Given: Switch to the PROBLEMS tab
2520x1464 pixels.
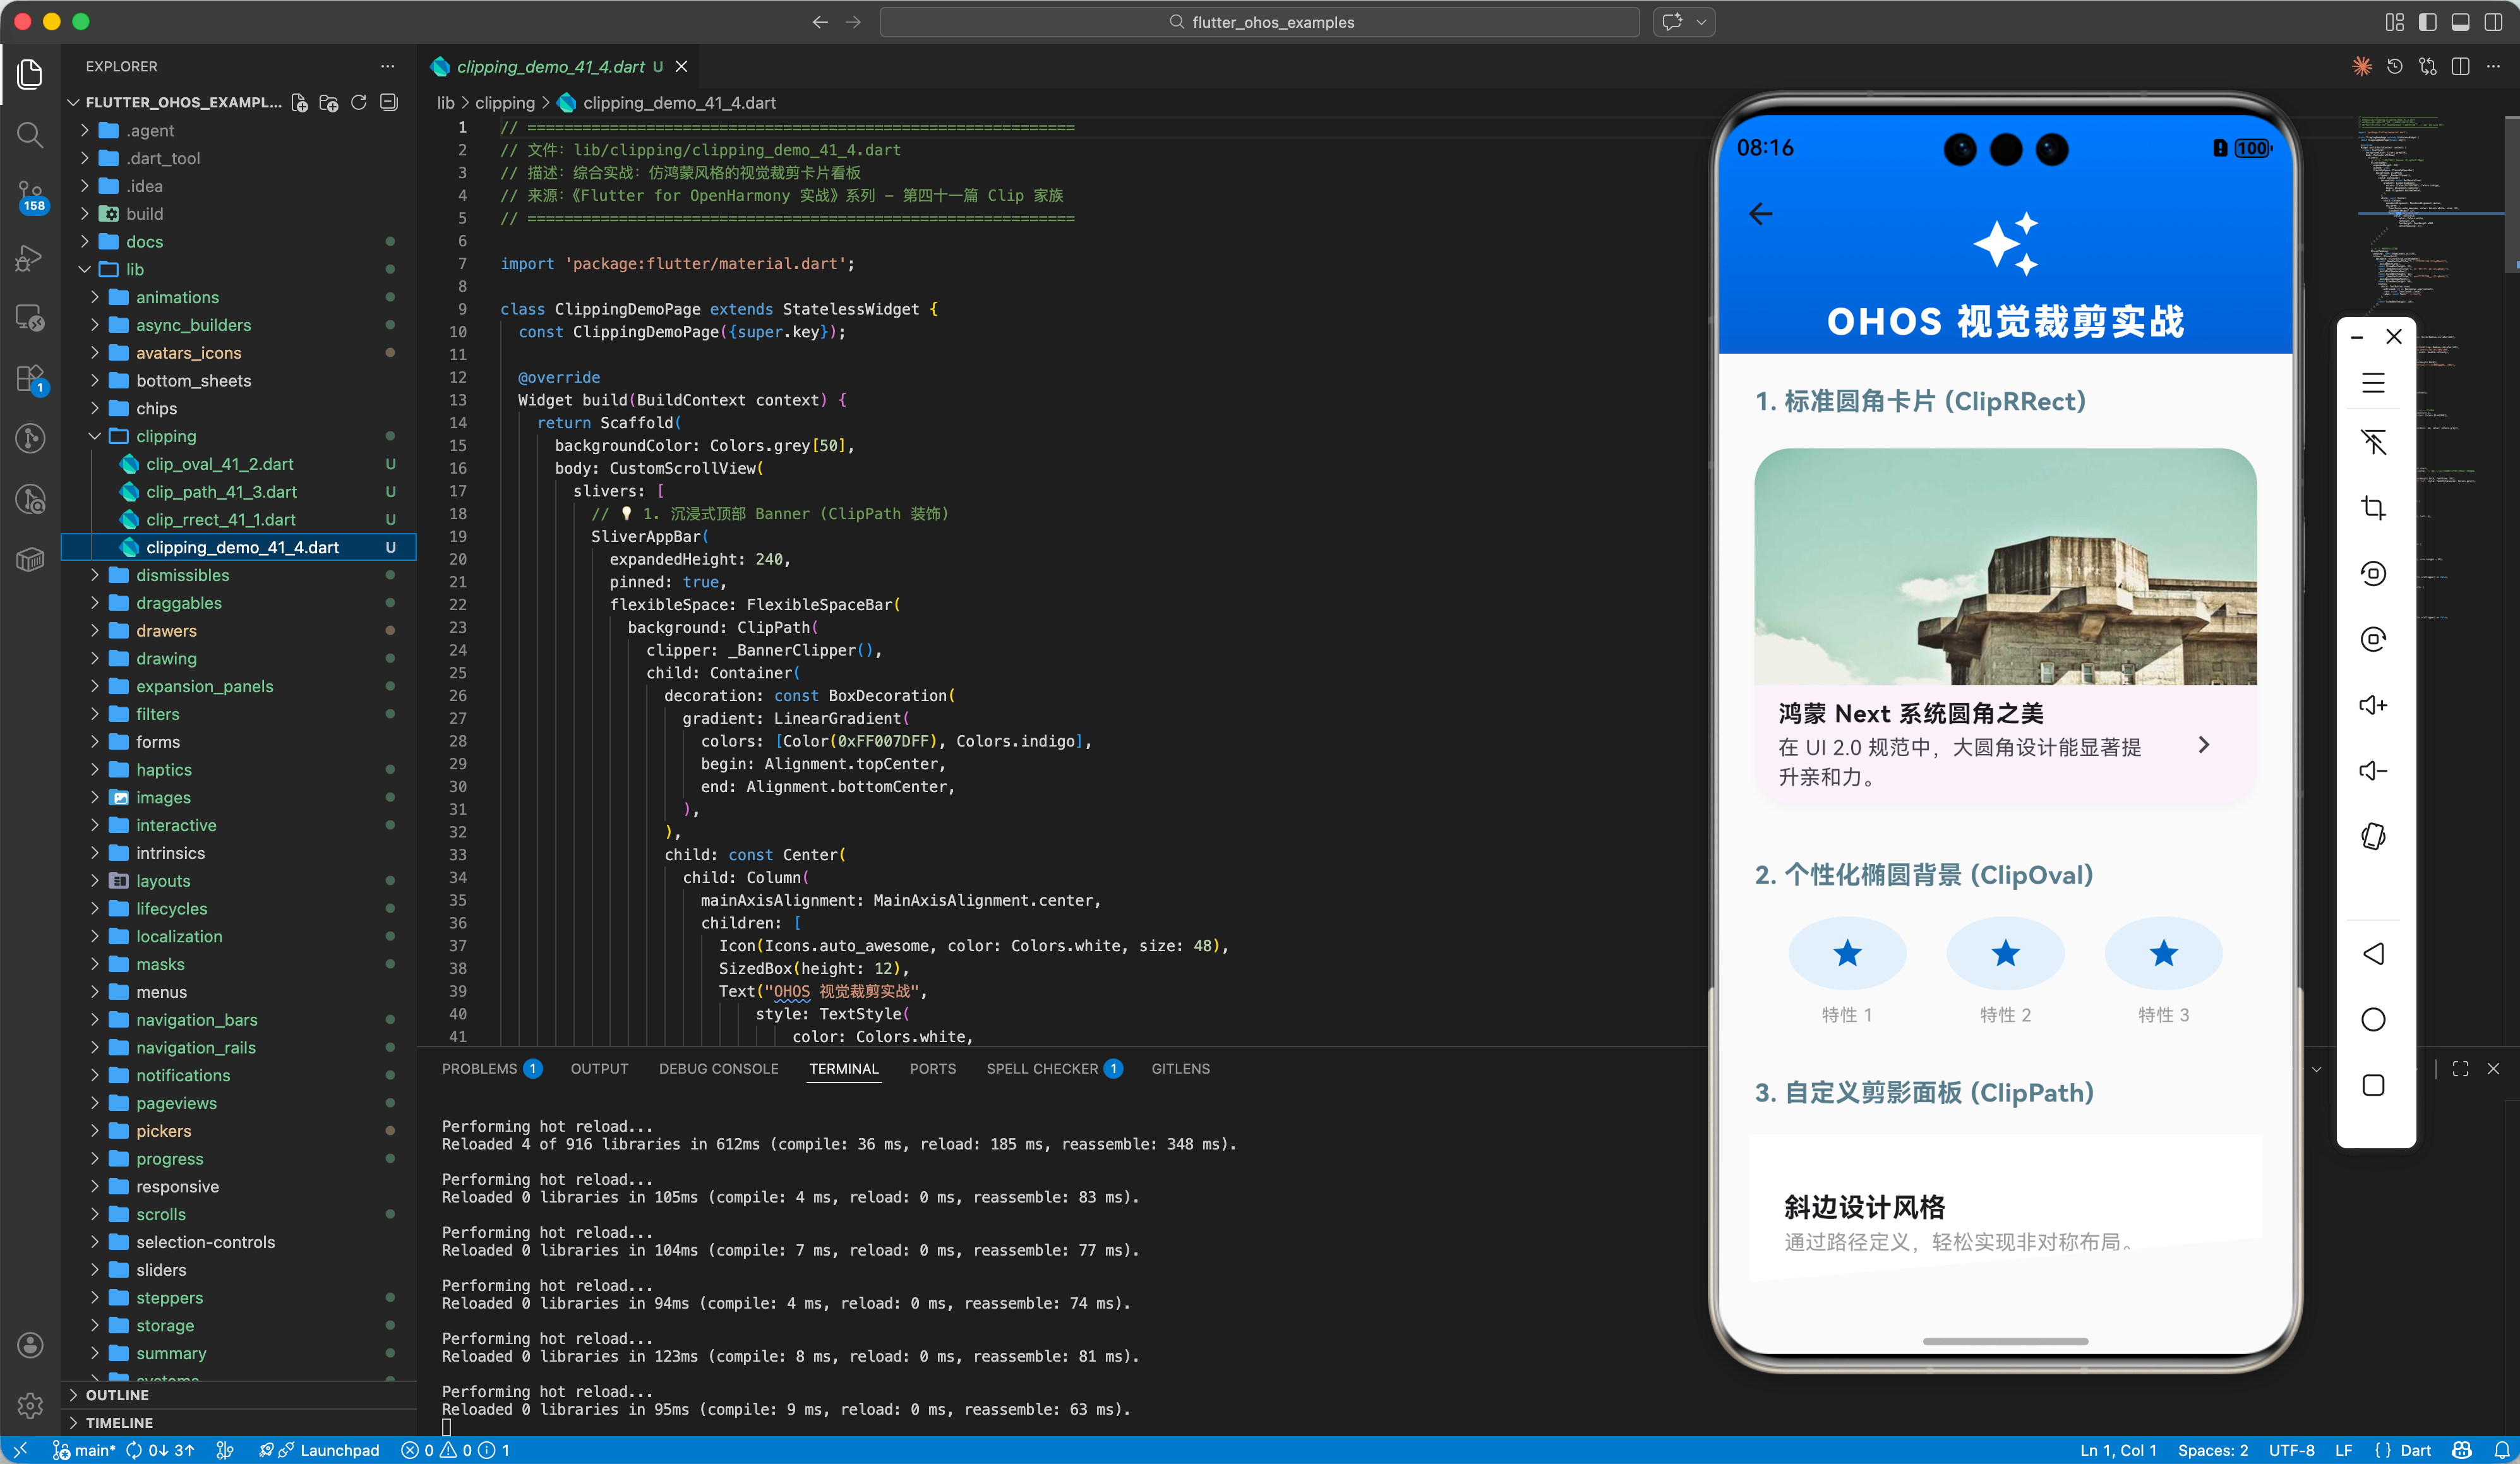Looking at the screenshot, I should click(479, 1068).
